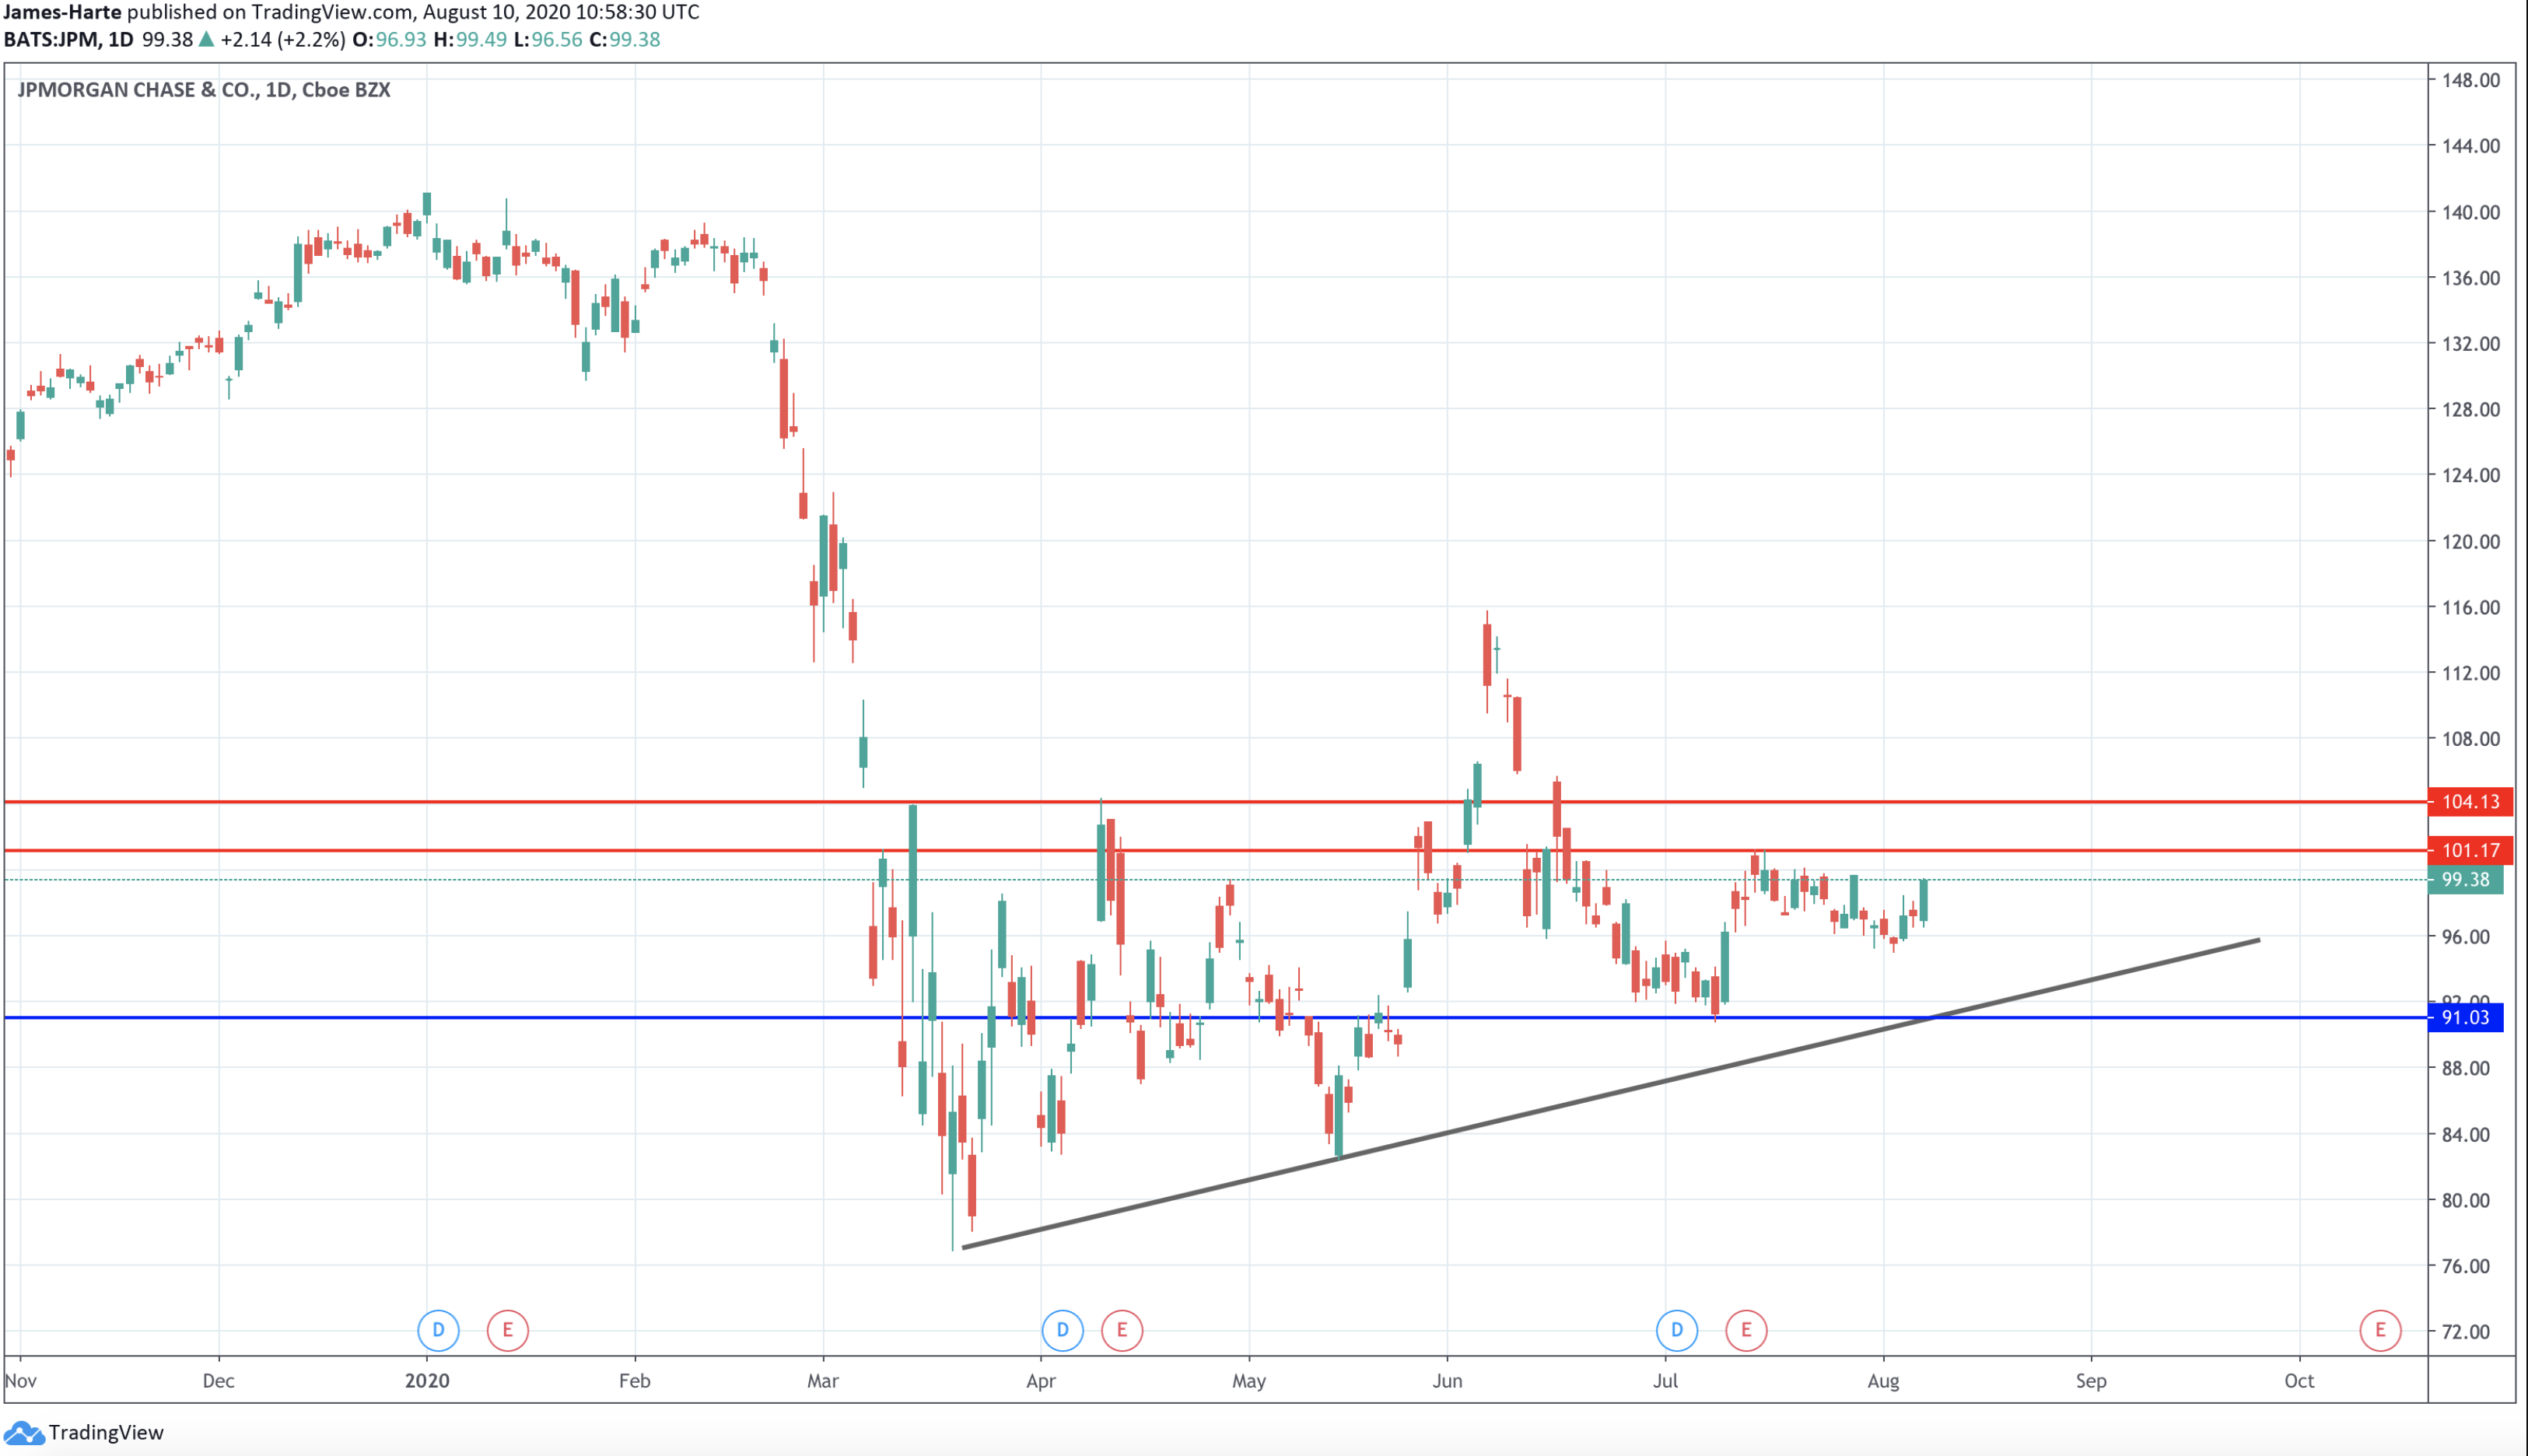Screen dimensions: 2528x1456
Task: Open the earnings marker near April
Action: coord(1122,1330)
